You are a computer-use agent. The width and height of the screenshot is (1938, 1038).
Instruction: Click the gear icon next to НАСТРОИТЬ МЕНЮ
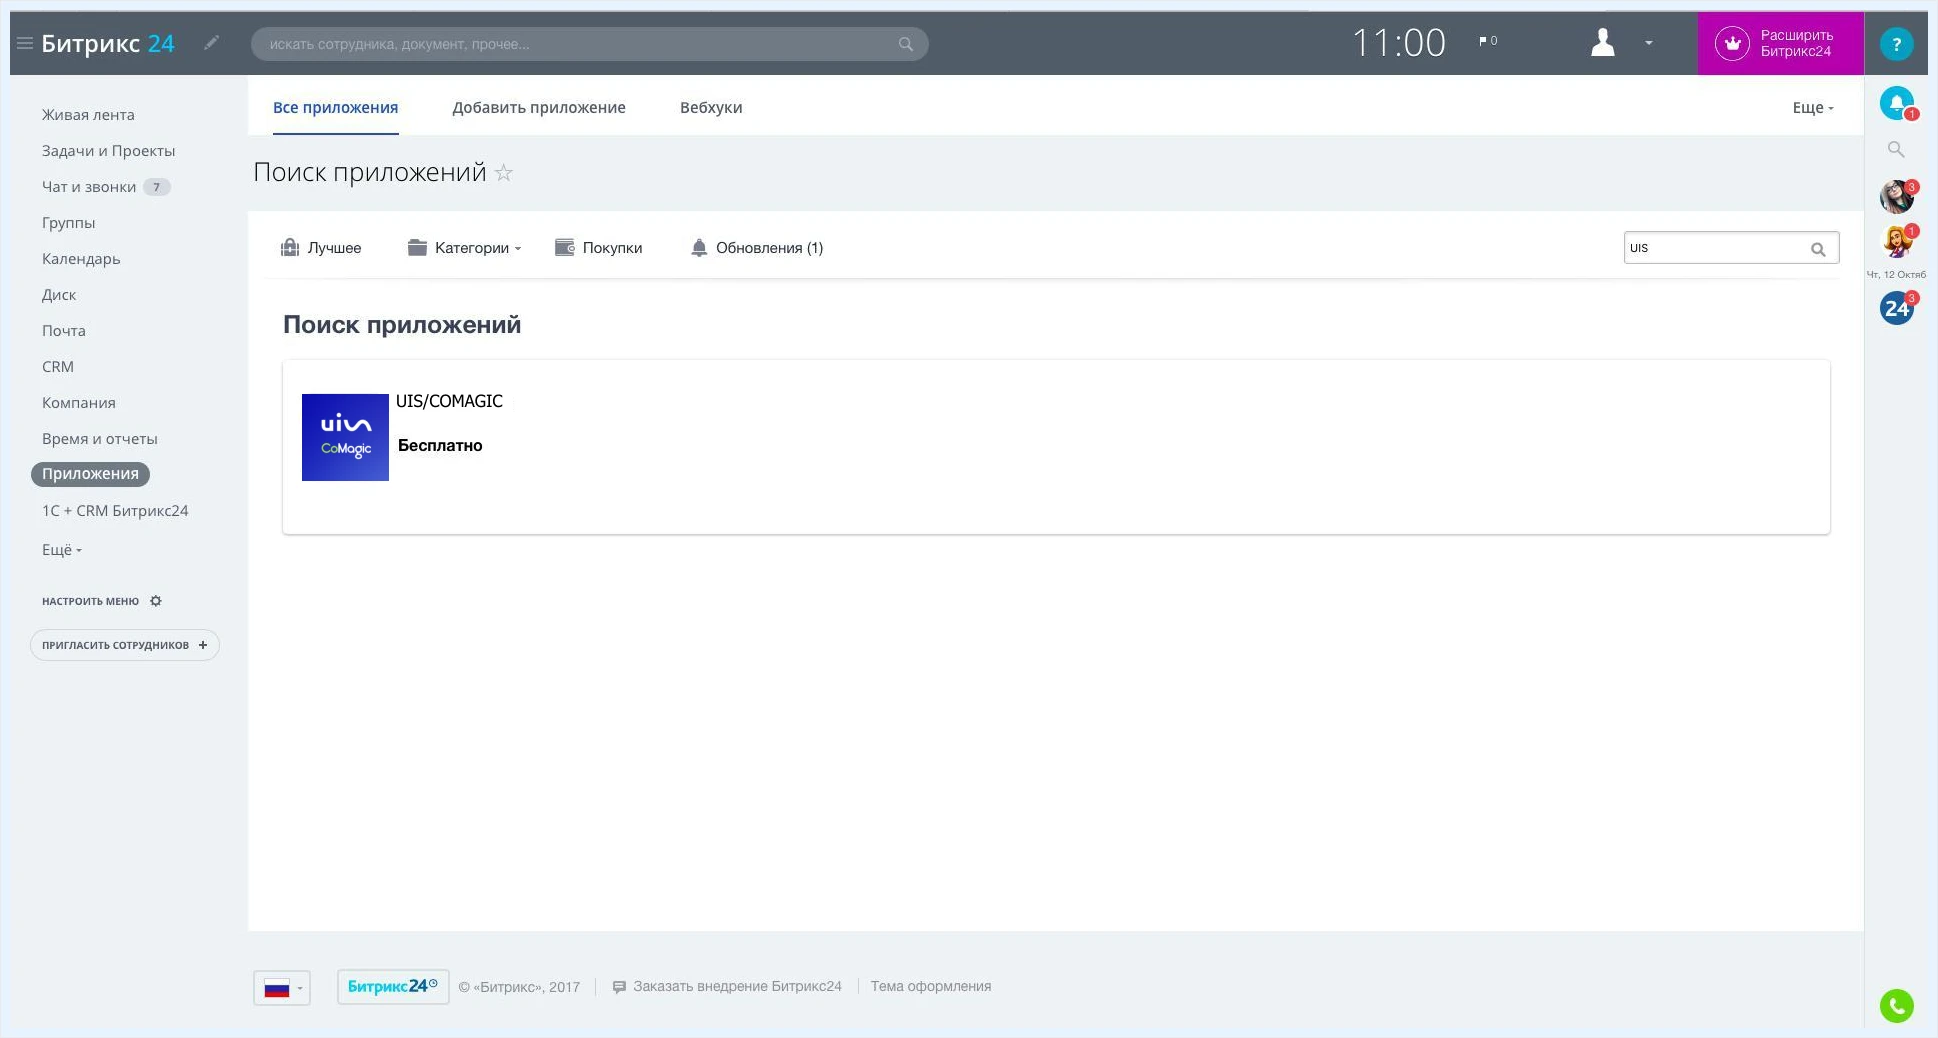[x=156, y=601]
